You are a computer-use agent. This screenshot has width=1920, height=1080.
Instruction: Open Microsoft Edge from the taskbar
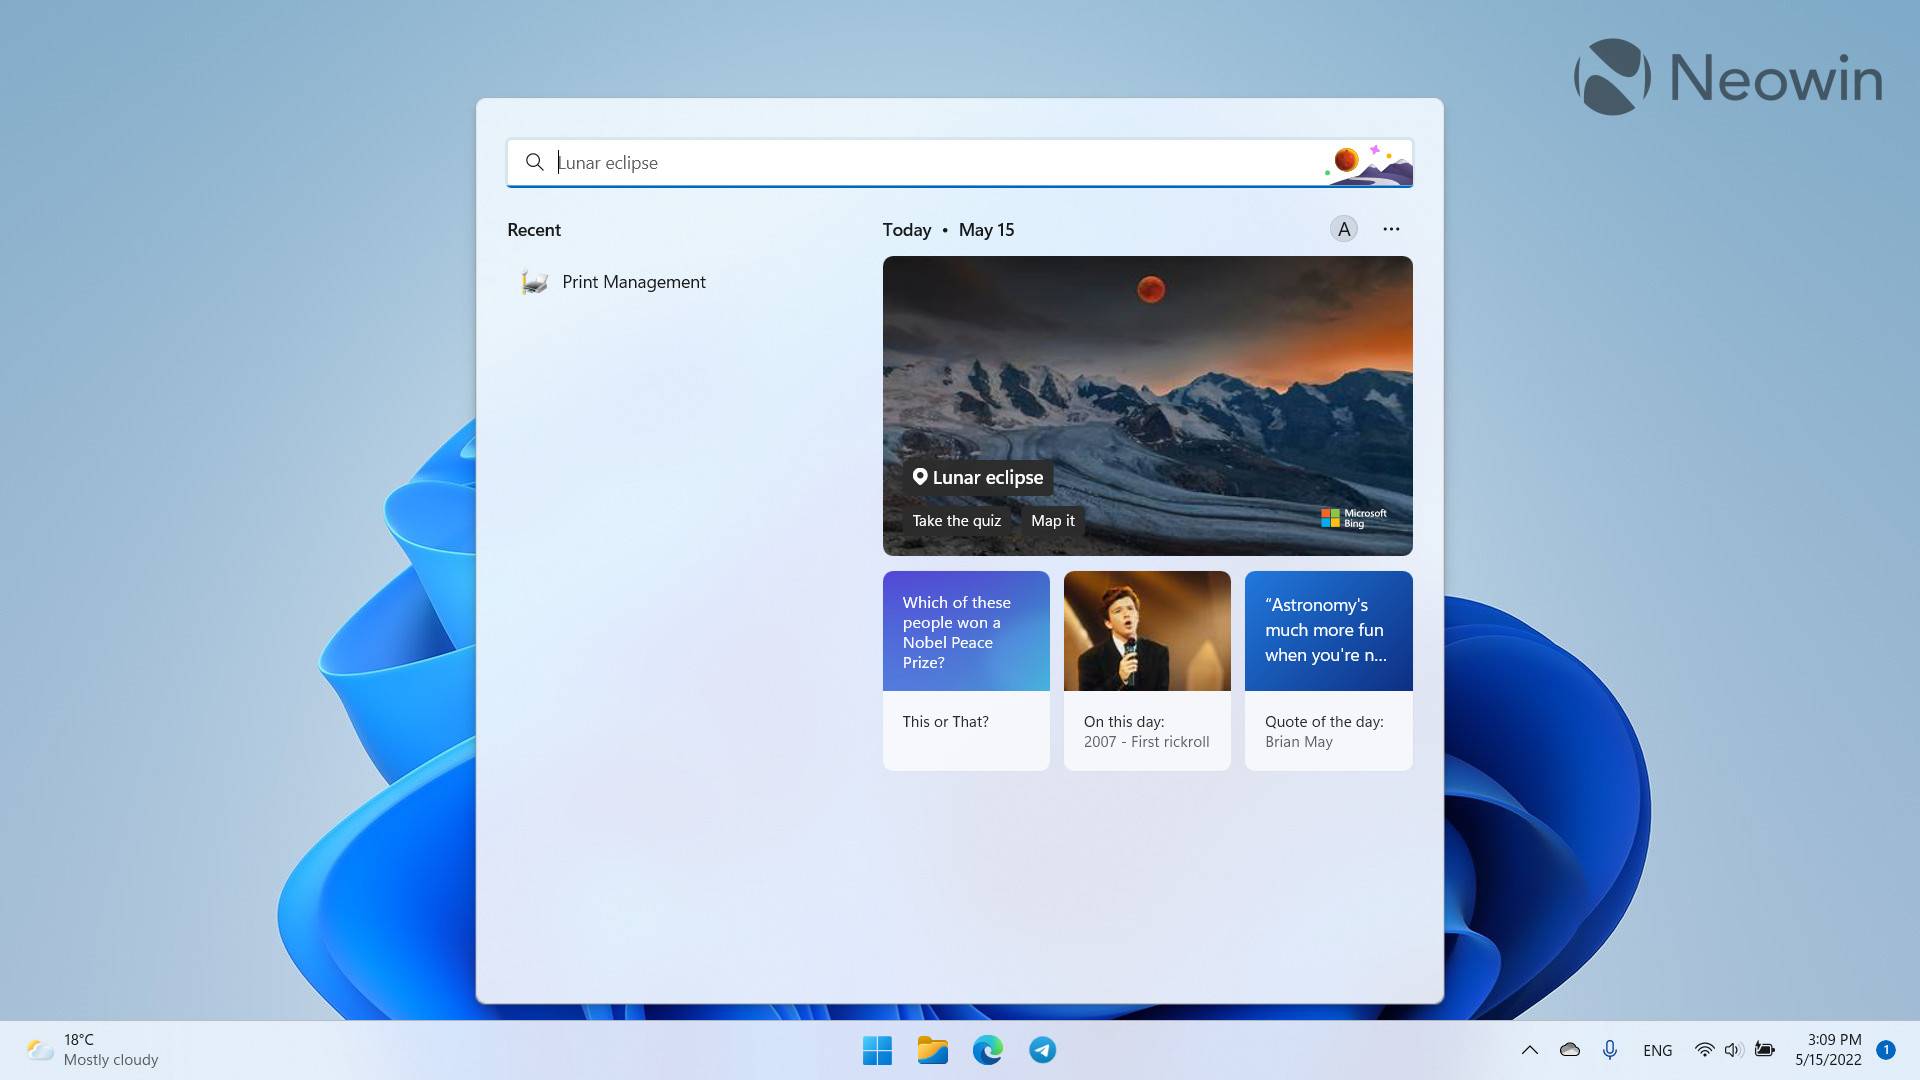pyautogui.click(x=988, y=1050)
